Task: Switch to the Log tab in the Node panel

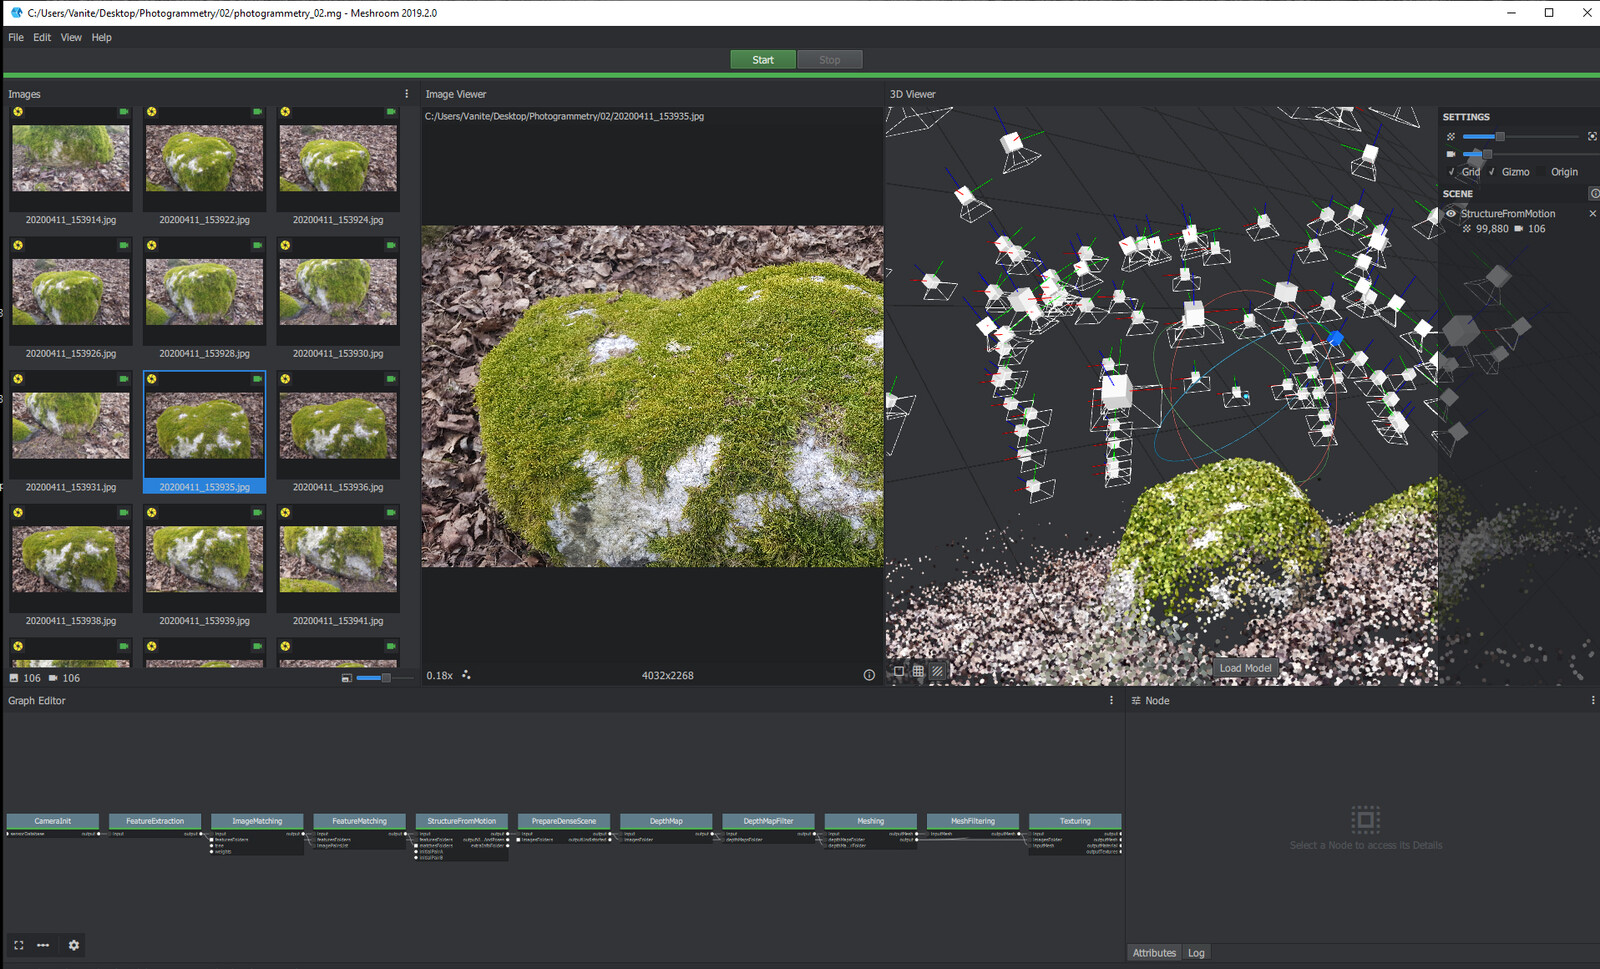Action: pyautogui.click(x=1196, y=952)
